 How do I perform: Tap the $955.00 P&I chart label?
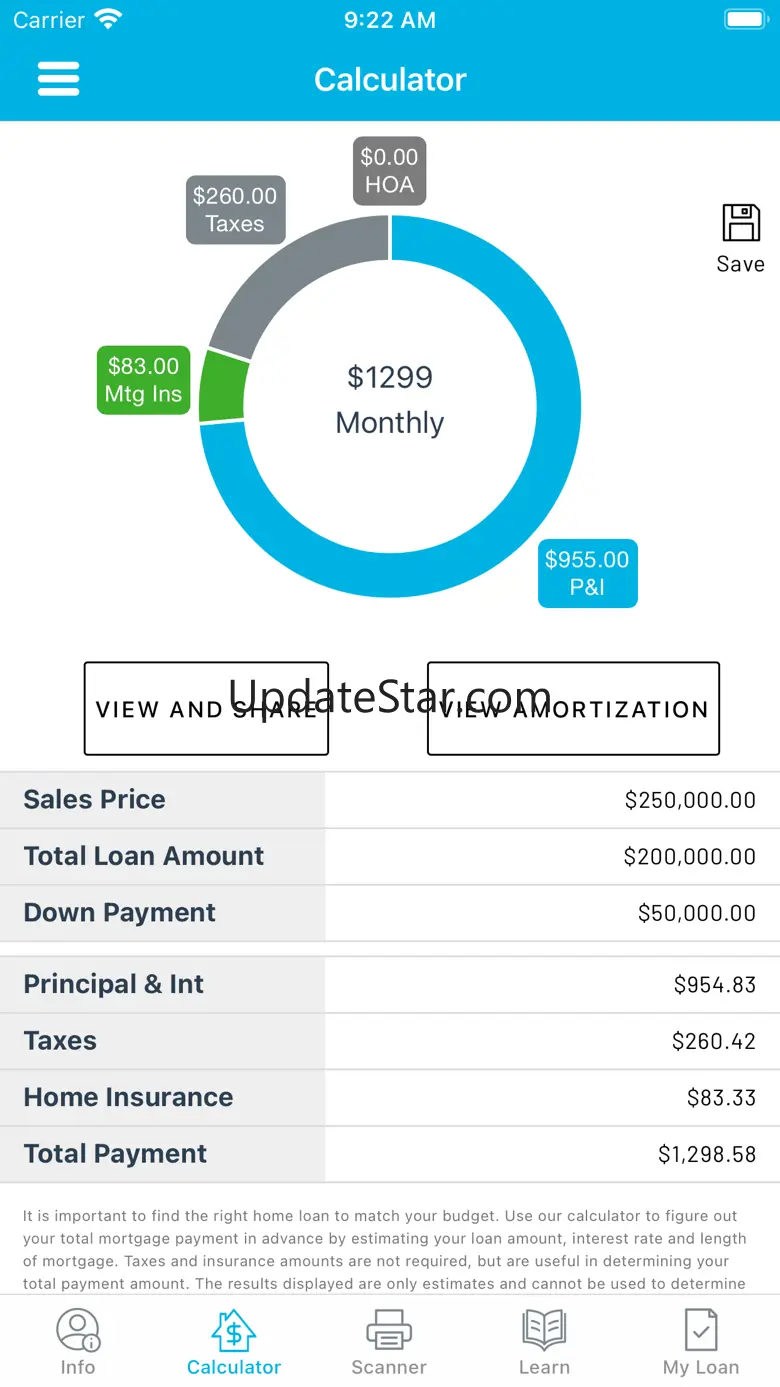(587, 573)
